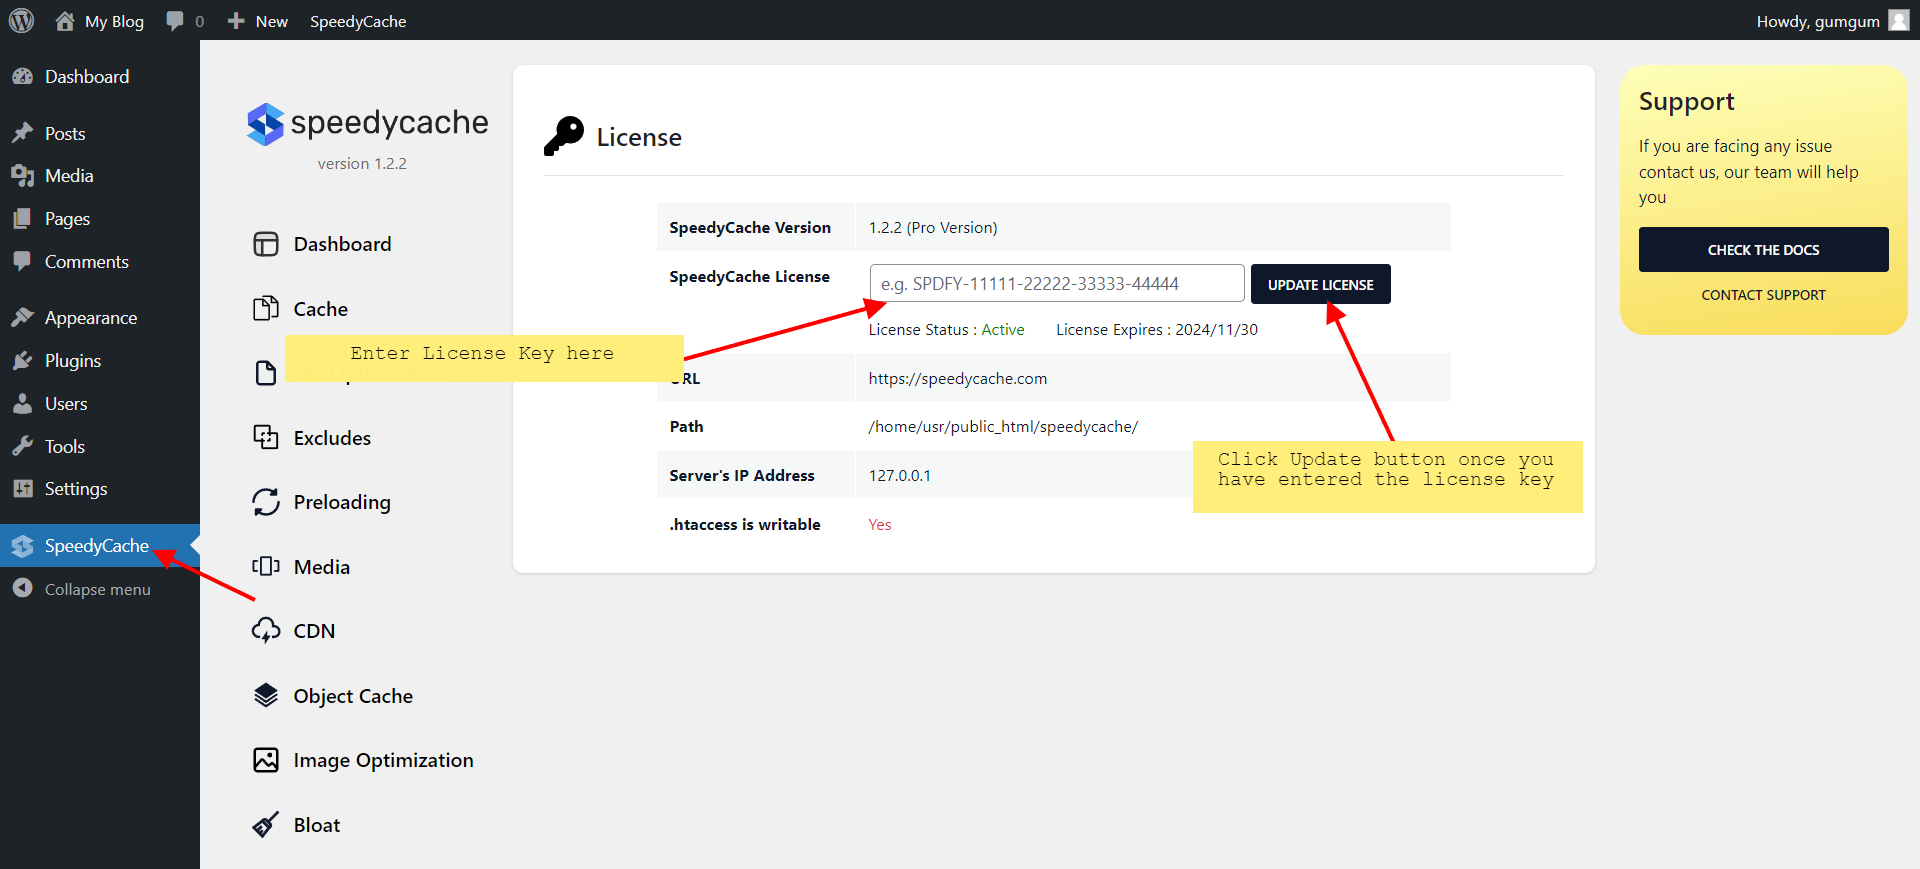The height and width of the screenshot is (869, 1920).
Task: Click the Settings sliders icon
Action: pos(22,489)
